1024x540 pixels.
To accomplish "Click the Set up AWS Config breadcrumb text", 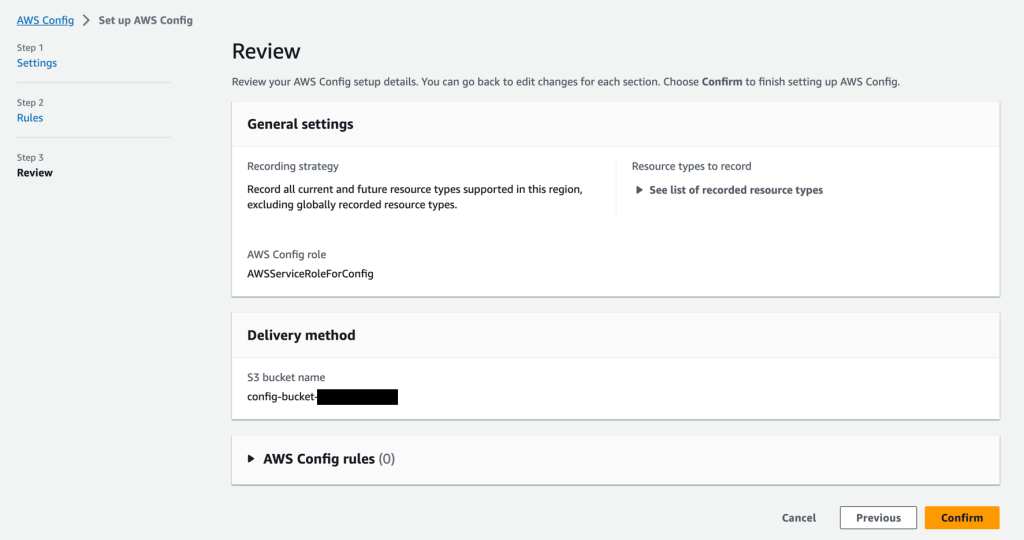I will [x=146, y=20].
